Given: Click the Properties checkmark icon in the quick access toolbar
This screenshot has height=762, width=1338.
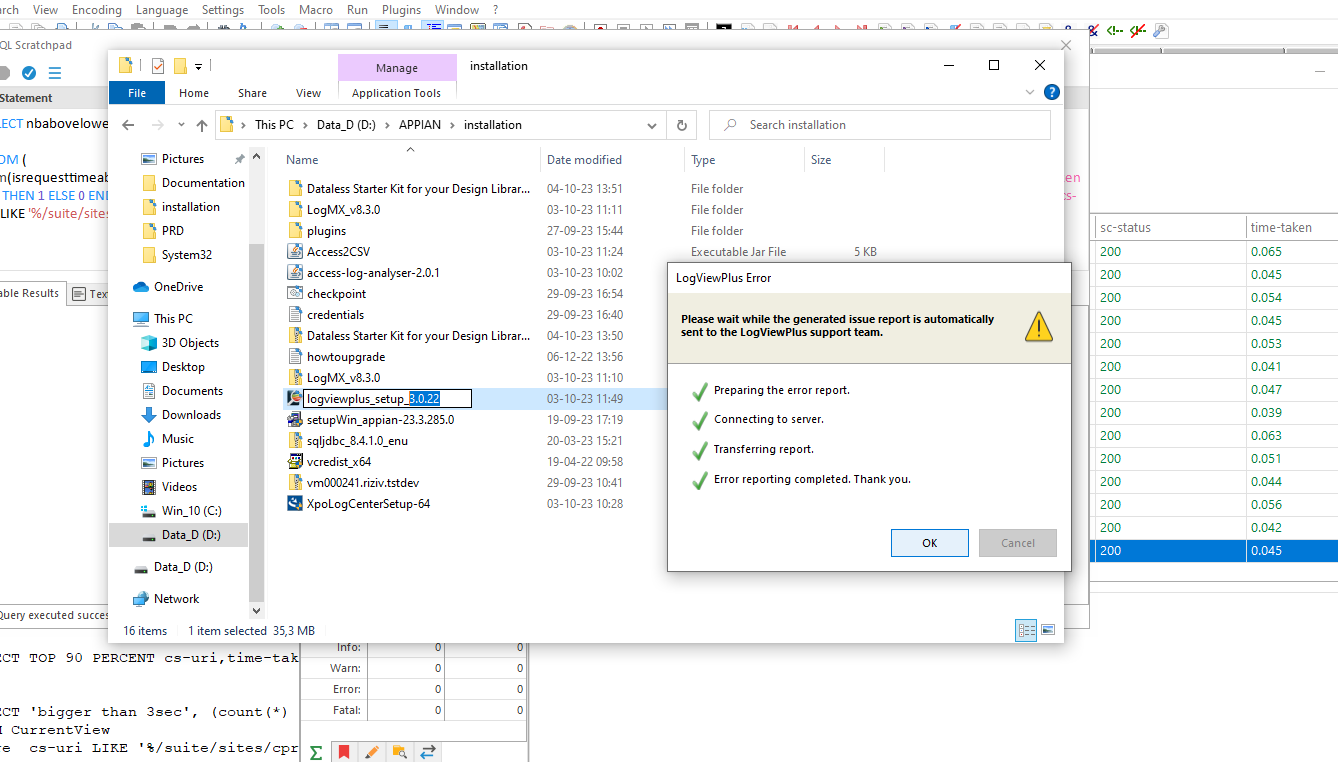Looking at the screenshot, I should [x=158, y=66].
